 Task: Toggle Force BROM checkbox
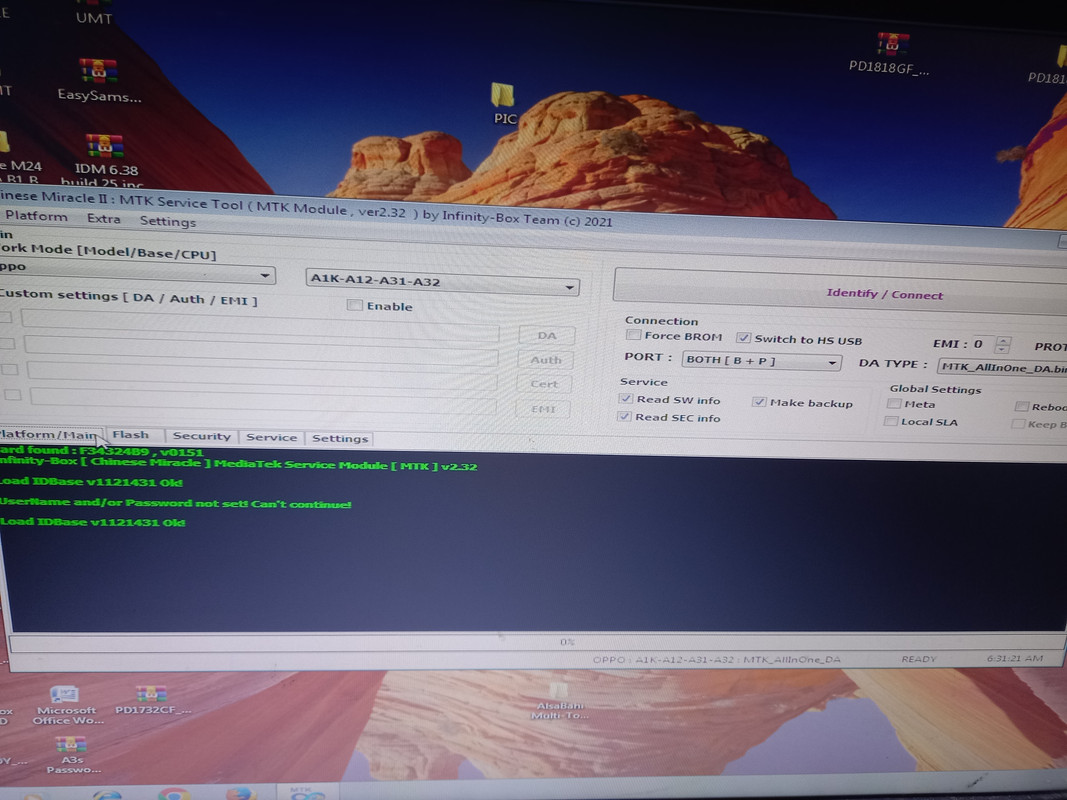[634, 335]
